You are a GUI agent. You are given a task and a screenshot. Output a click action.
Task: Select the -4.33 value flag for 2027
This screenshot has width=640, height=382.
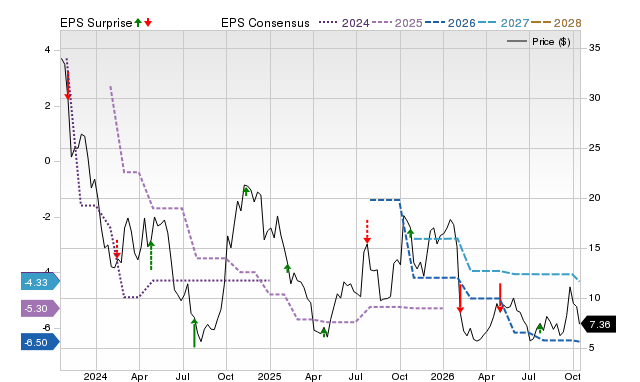[40, 282]
